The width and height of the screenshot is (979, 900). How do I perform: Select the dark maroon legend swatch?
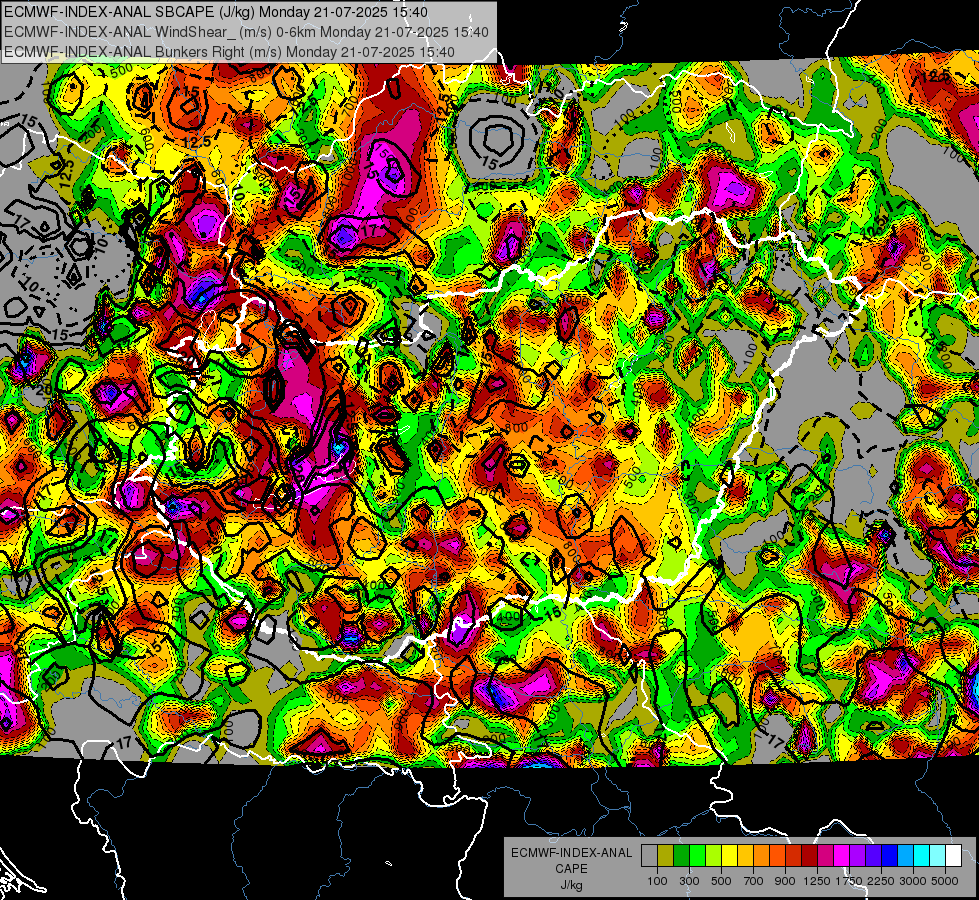[x=810, y=855]
